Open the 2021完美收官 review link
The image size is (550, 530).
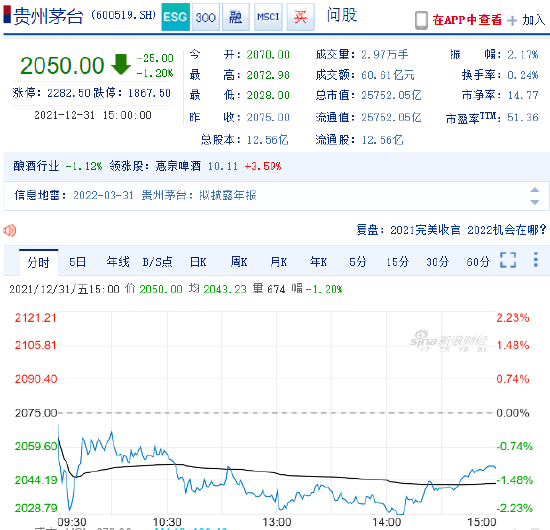(425, 230)
